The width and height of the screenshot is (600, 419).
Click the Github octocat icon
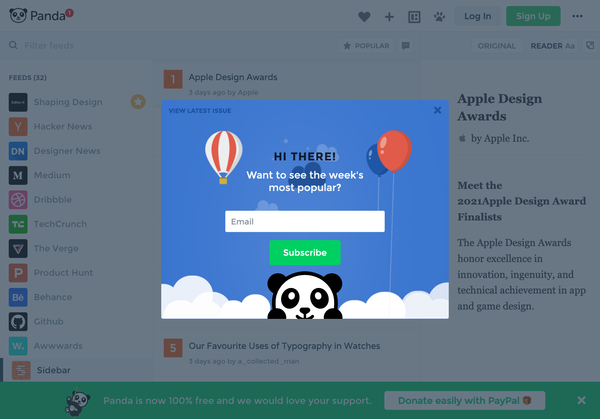click(x=18, y=322)
